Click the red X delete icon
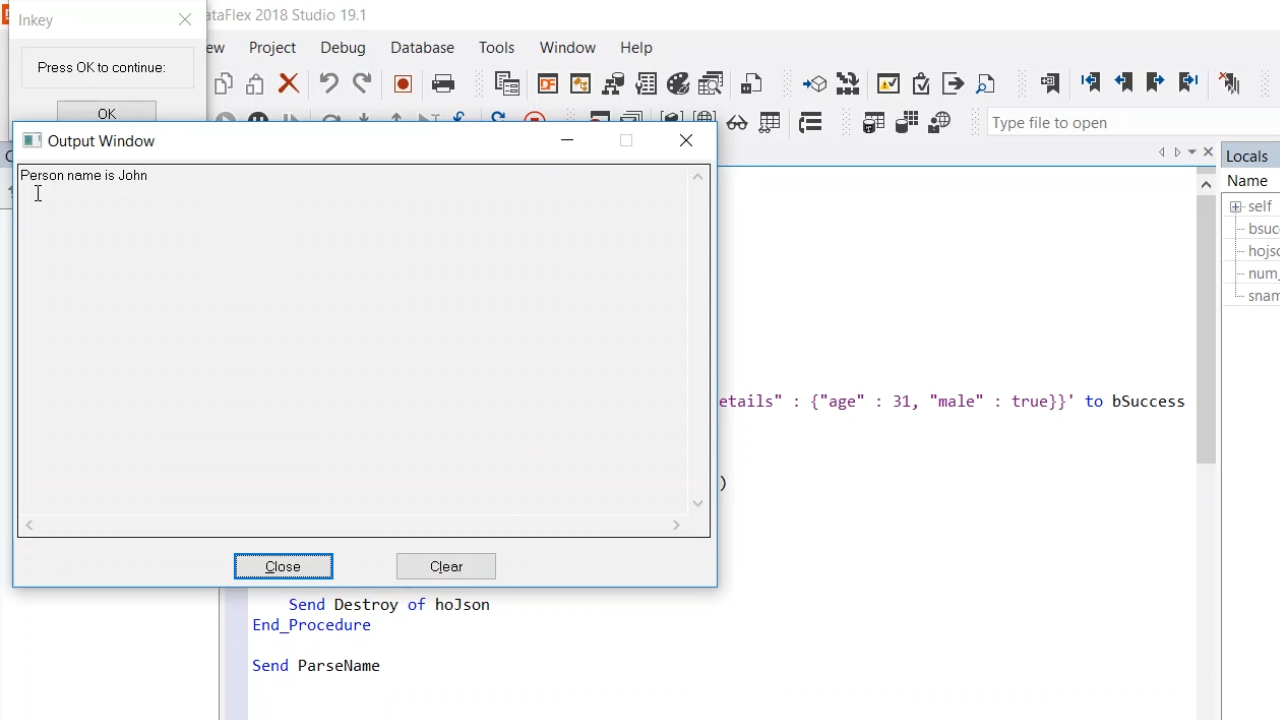The image size is (1280, 720). [288, 84]
